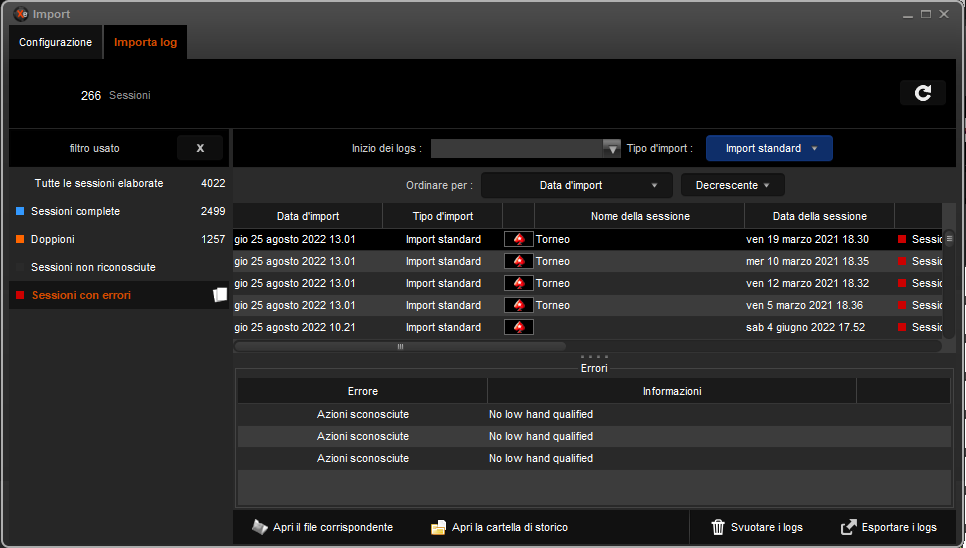Open the Decrescente order dropdown
Image resolution: width=966 pixels, height=548 pixels.
coord(733,185)
